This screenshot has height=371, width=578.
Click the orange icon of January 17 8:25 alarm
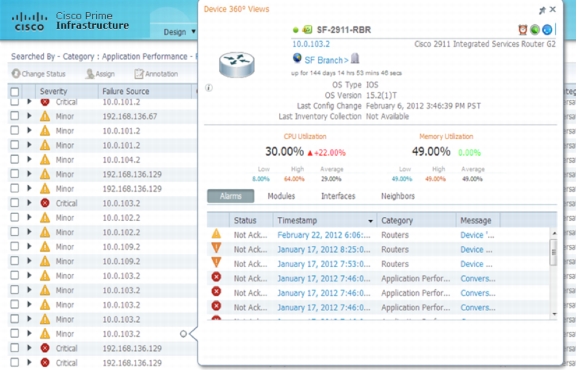tap(216, 248)
